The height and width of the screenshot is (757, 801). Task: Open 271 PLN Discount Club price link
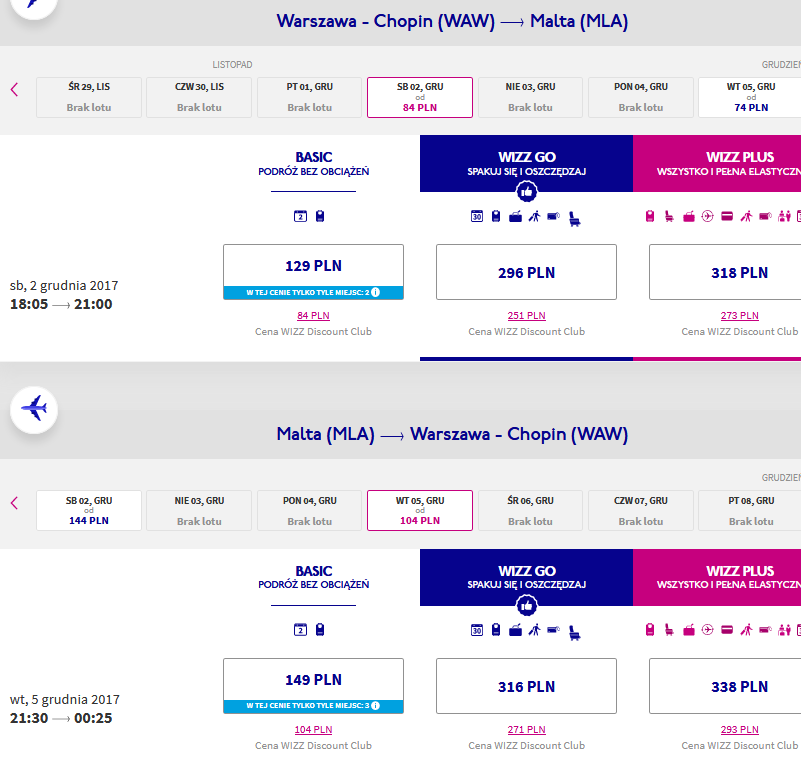point(526,729)
